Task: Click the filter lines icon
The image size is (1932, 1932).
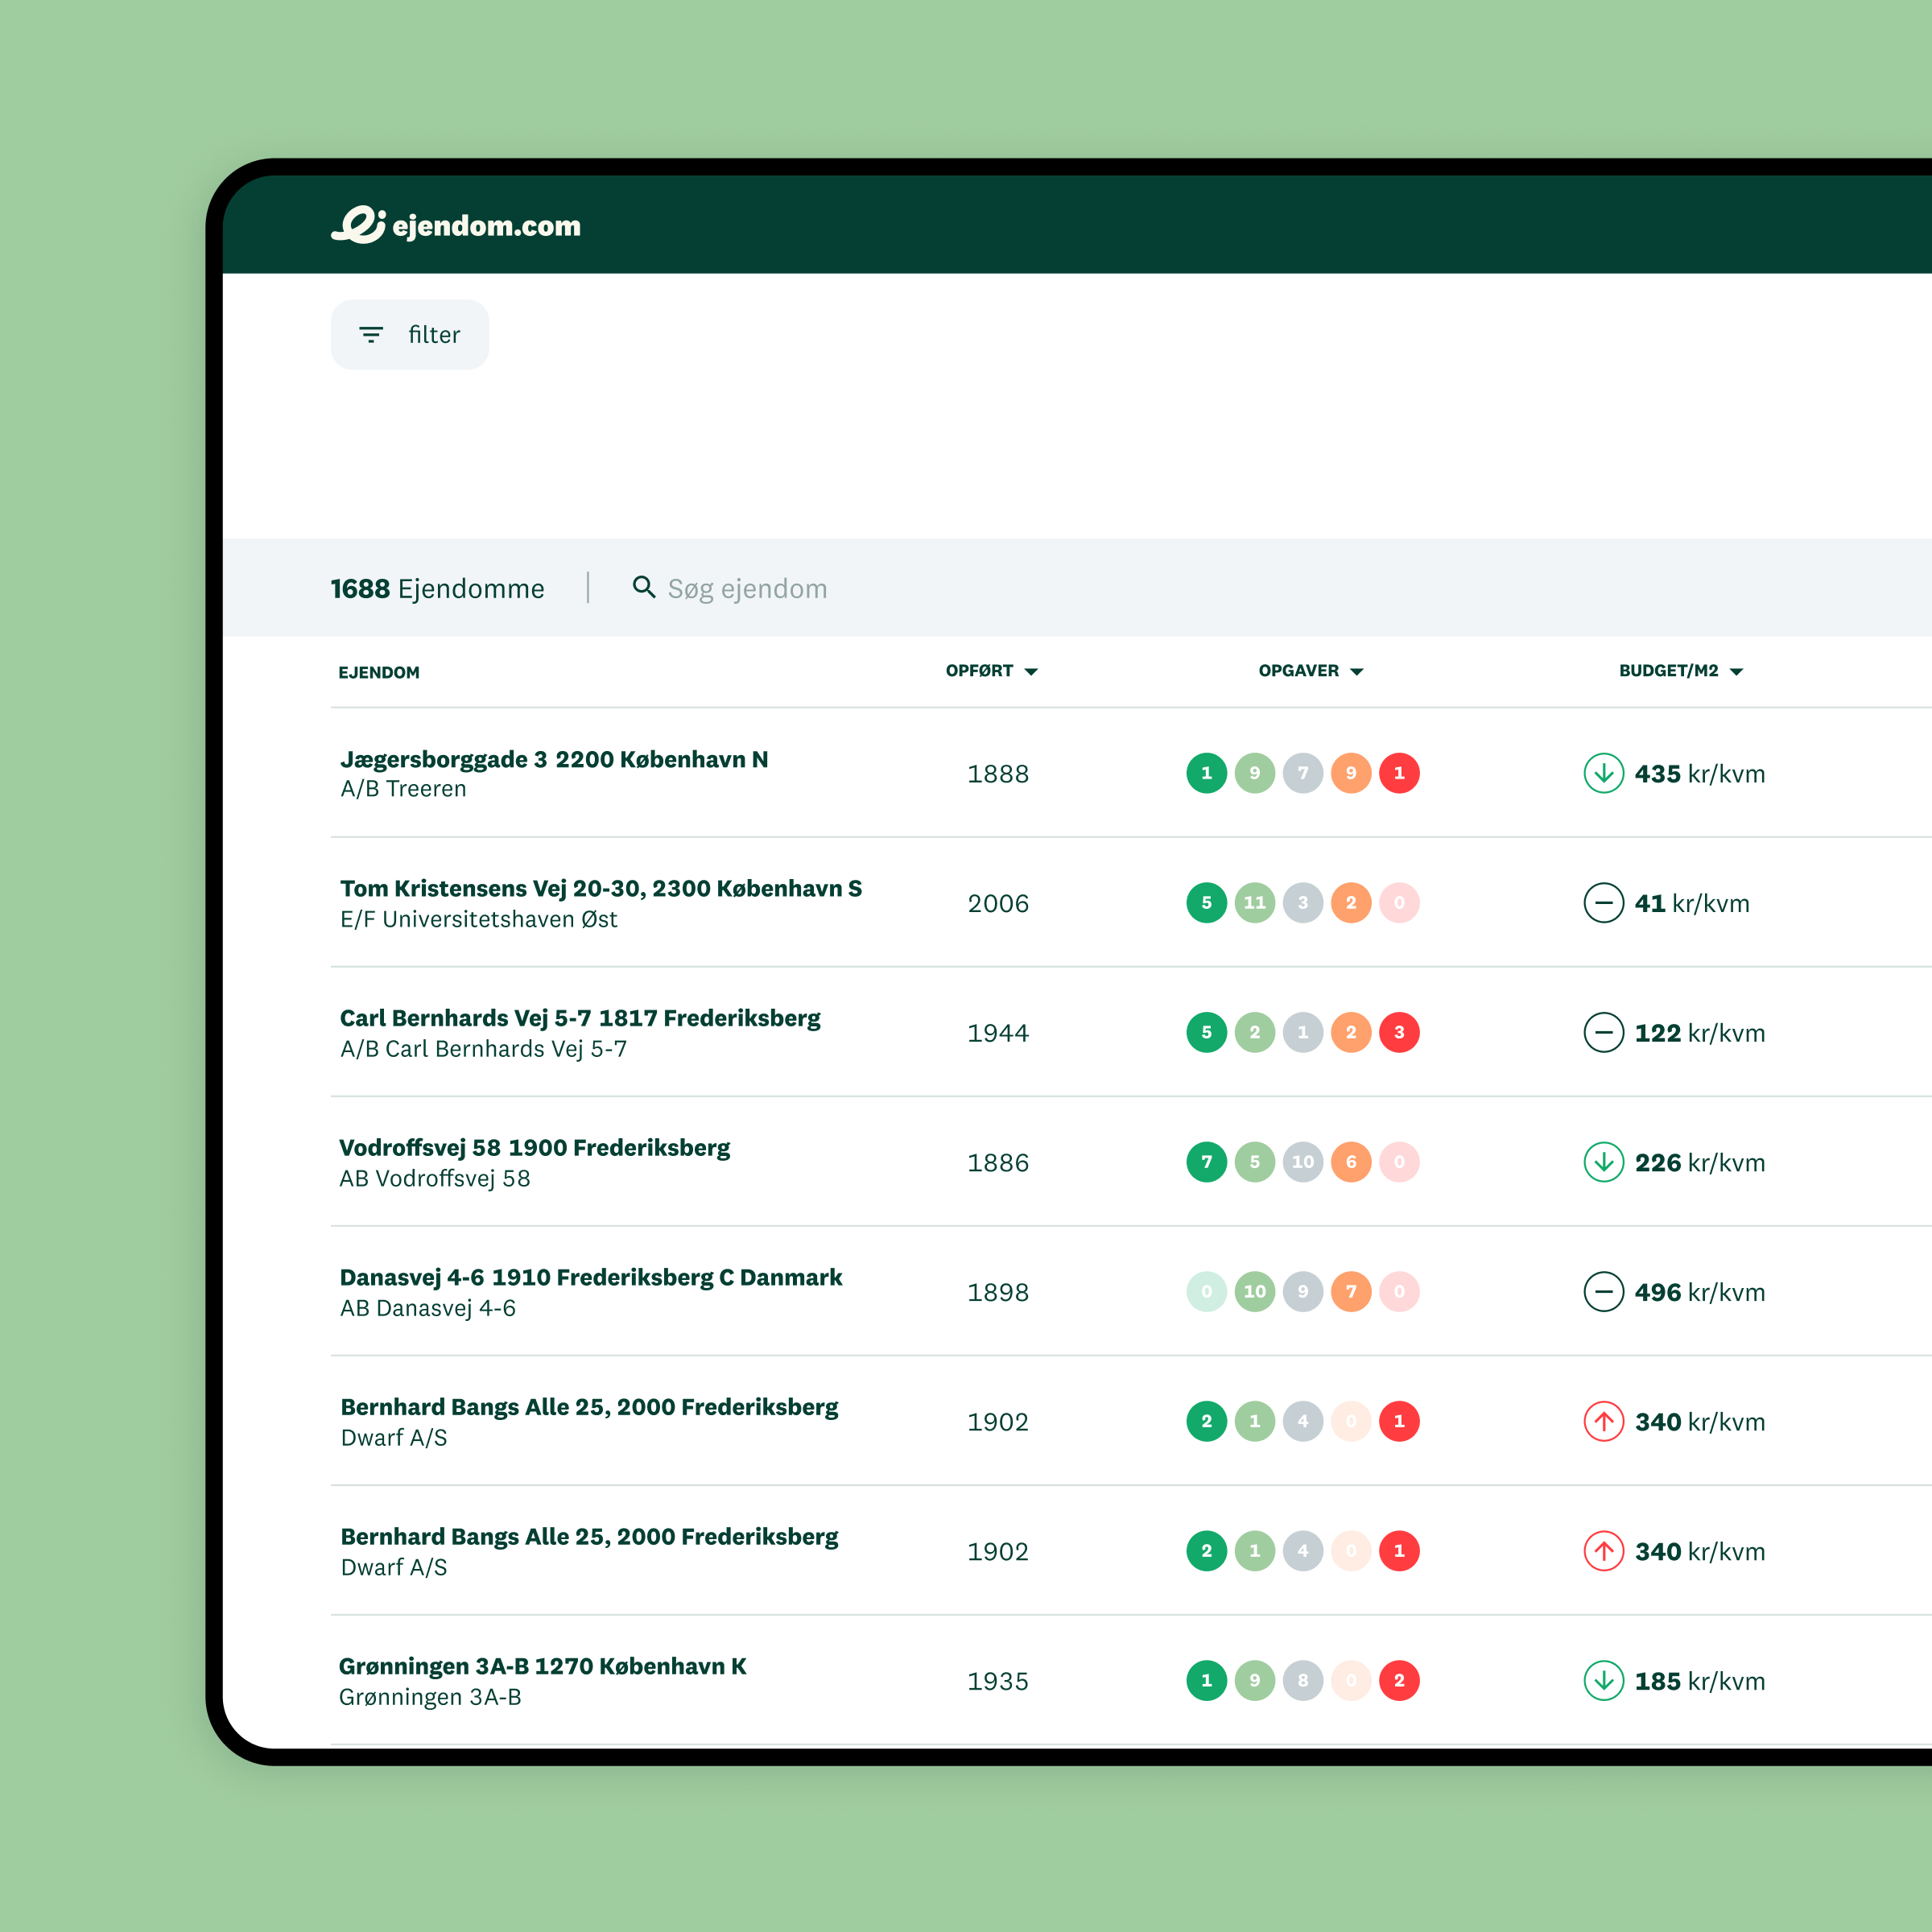Action: pos(371,335)
